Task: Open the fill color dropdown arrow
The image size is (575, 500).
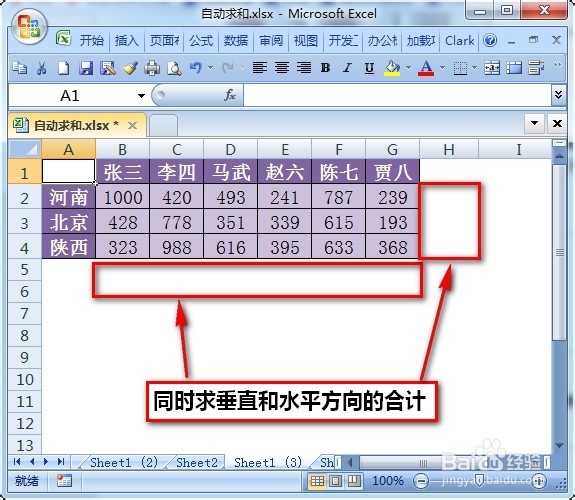Action: [408, 67]
